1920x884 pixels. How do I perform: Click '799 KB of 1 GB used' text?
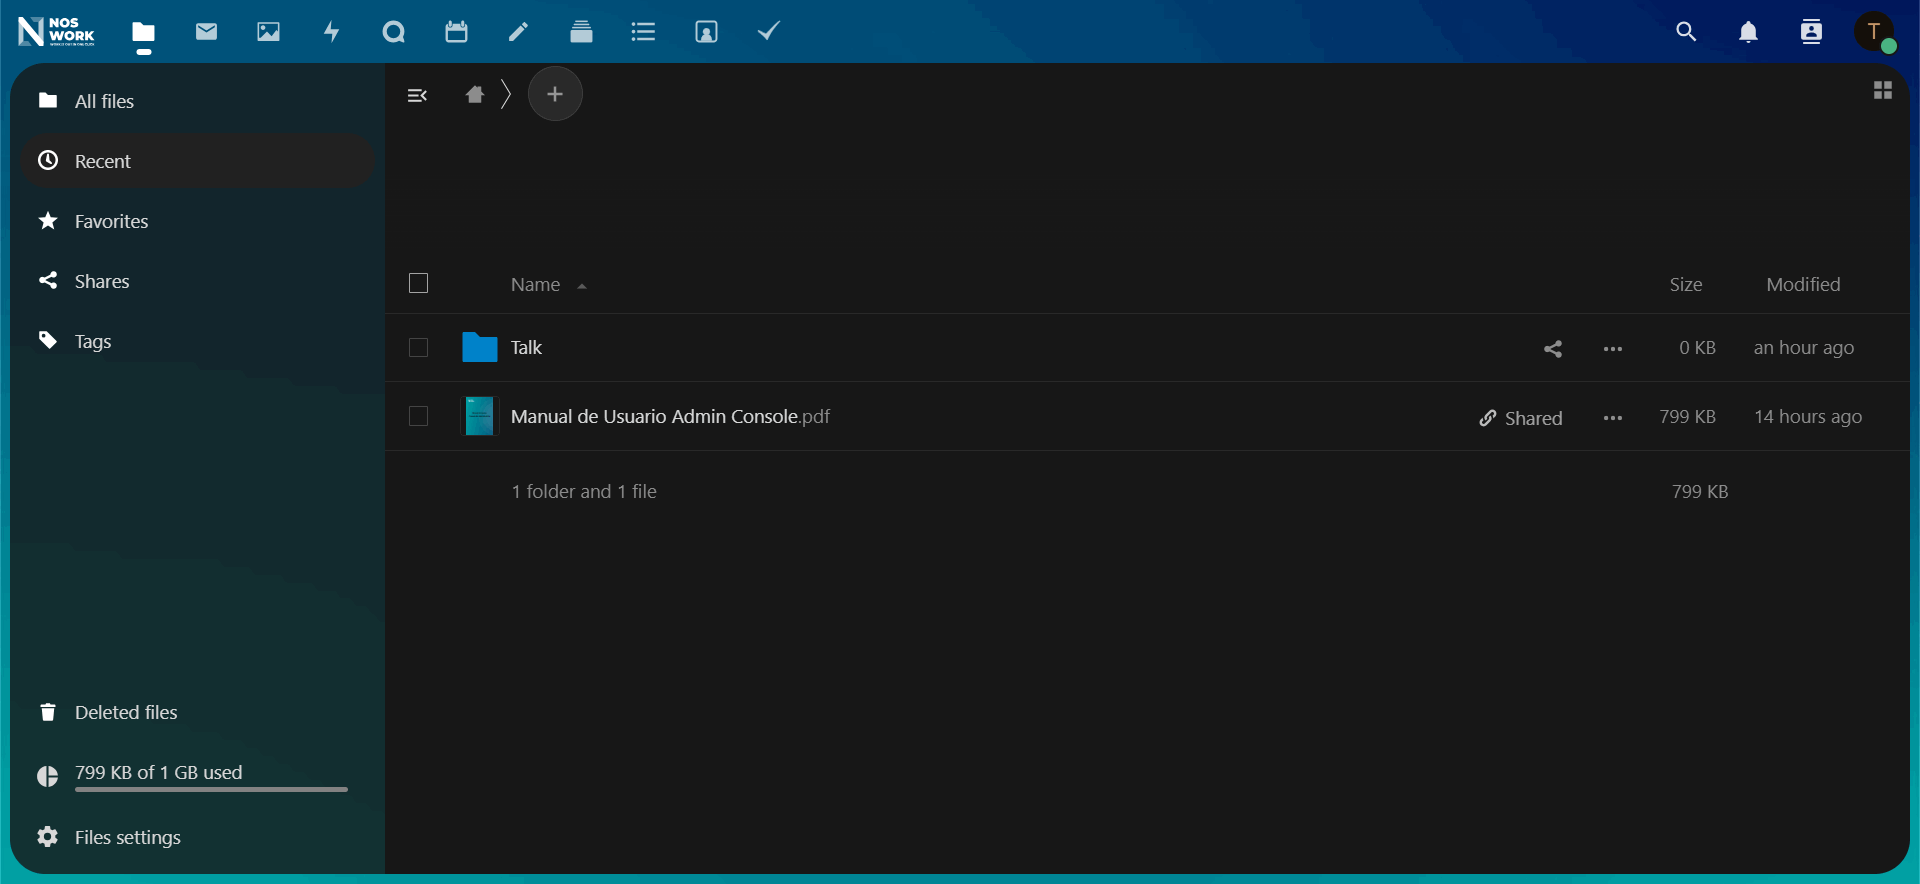(x=158, y=773)
